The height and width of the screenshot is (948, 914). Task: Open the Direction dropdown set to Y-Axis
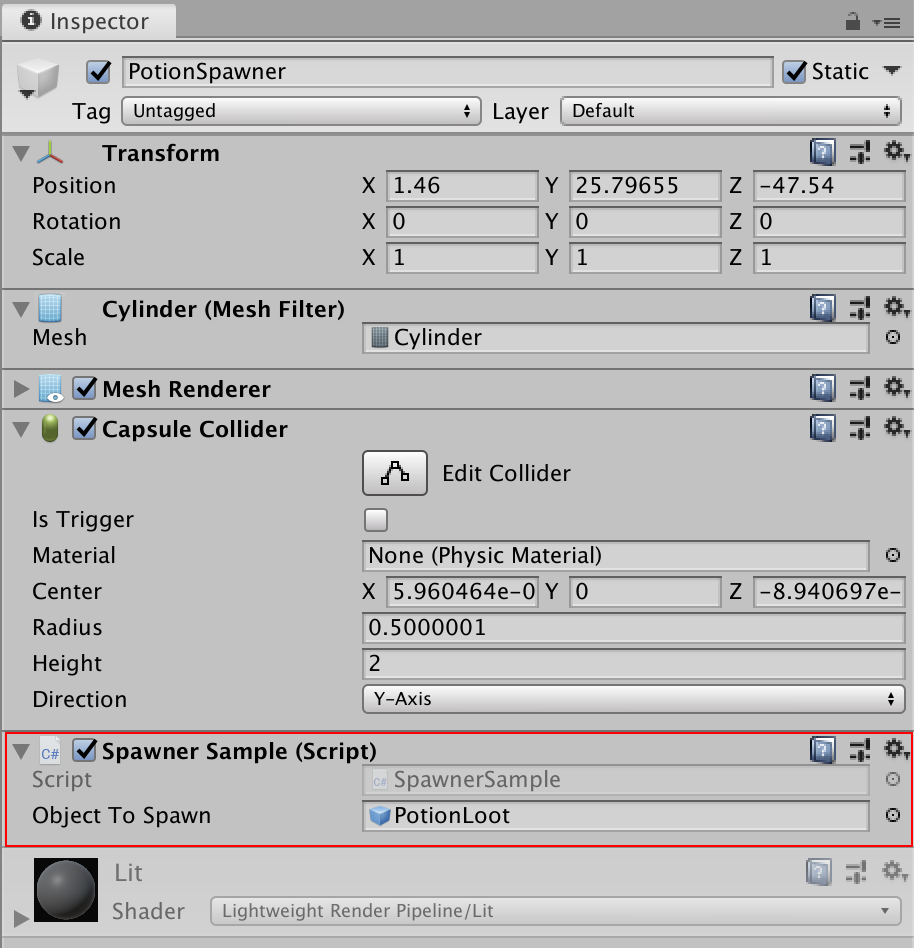pyautogui.click(x=633, y=699)
